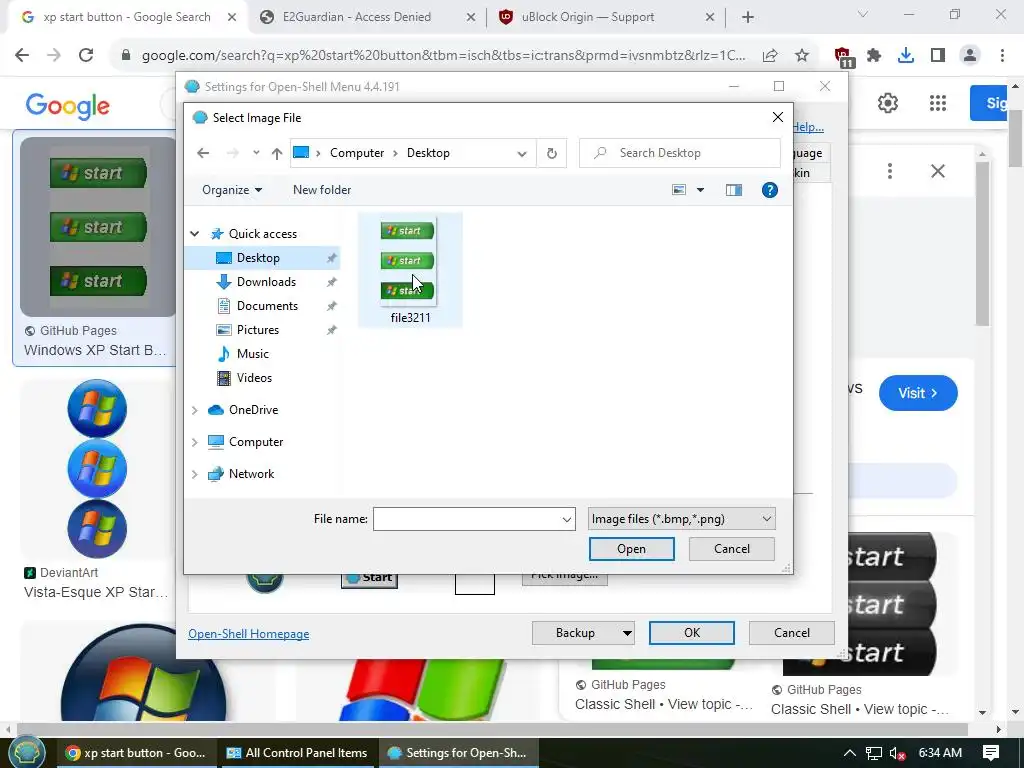1024x768 pixels.
Task: Reload the Chrome page
Action: click(x=86, y=56)
